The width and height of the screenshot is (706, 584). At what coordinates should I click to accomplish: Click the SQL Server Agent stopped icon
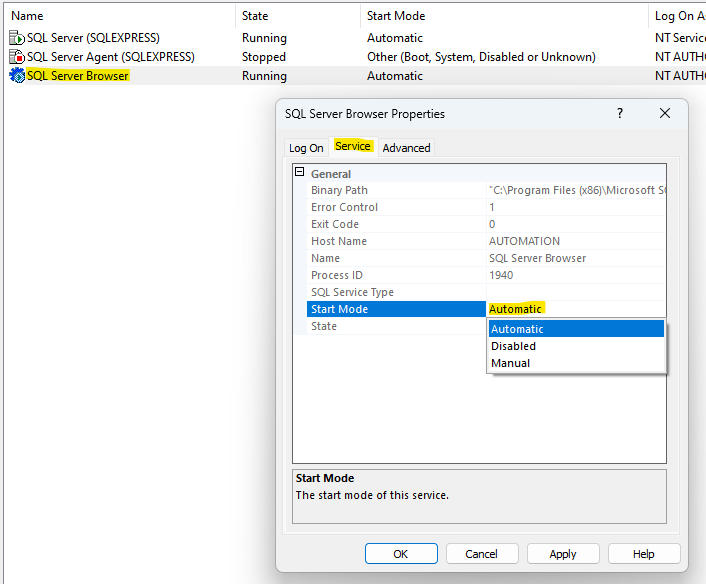coord(17,57)
